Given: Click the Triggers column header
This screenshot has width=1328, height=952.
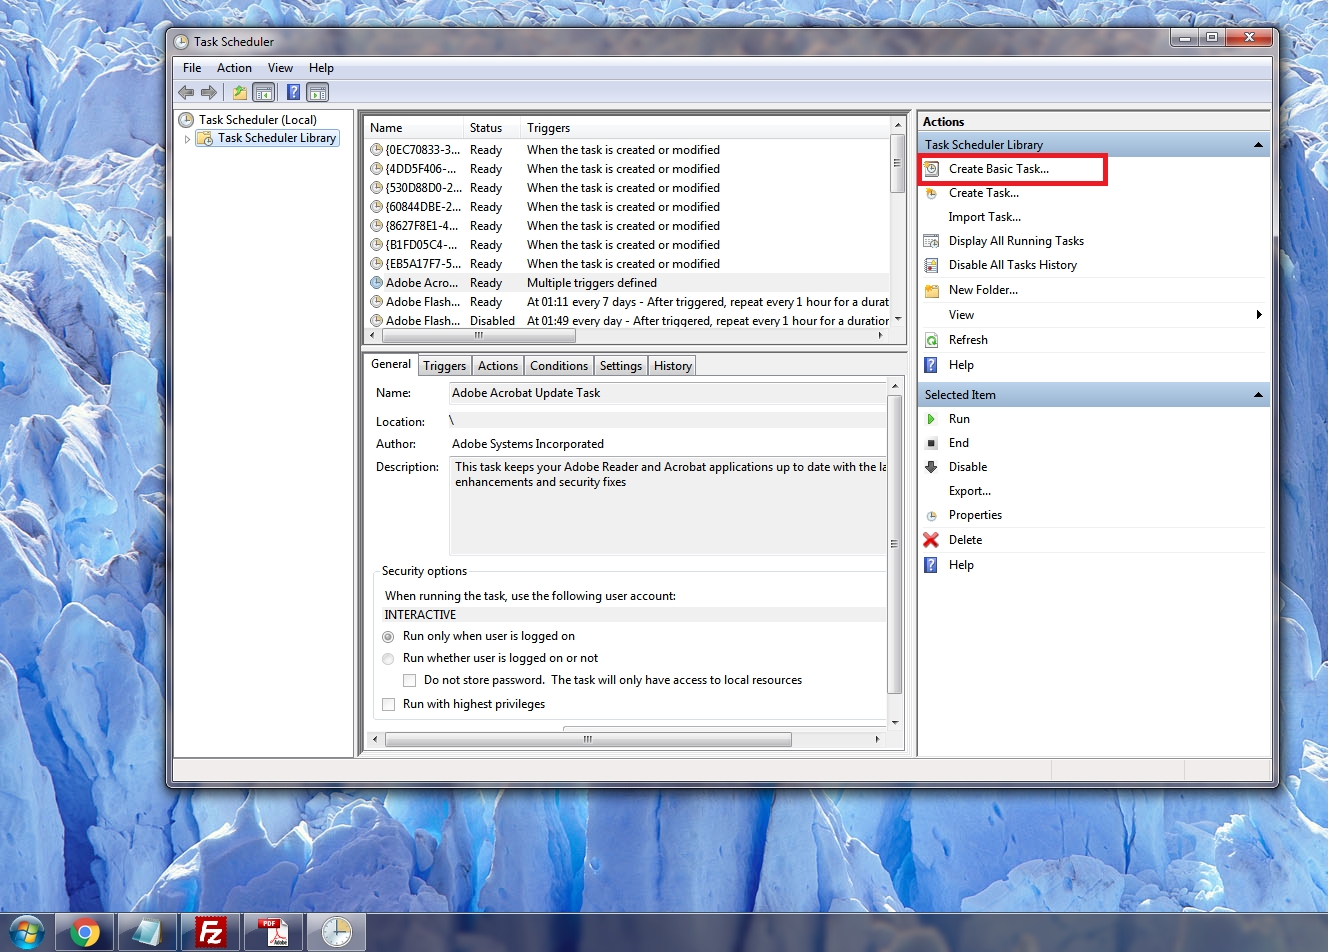Looking at the screenshot, I should pos(705,128).
